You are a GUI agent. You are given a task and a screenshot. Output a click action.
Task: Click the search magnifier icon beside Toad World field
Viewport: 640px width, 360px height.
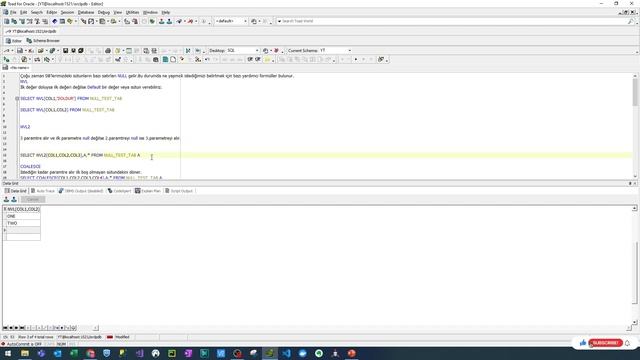click(631, 21)
